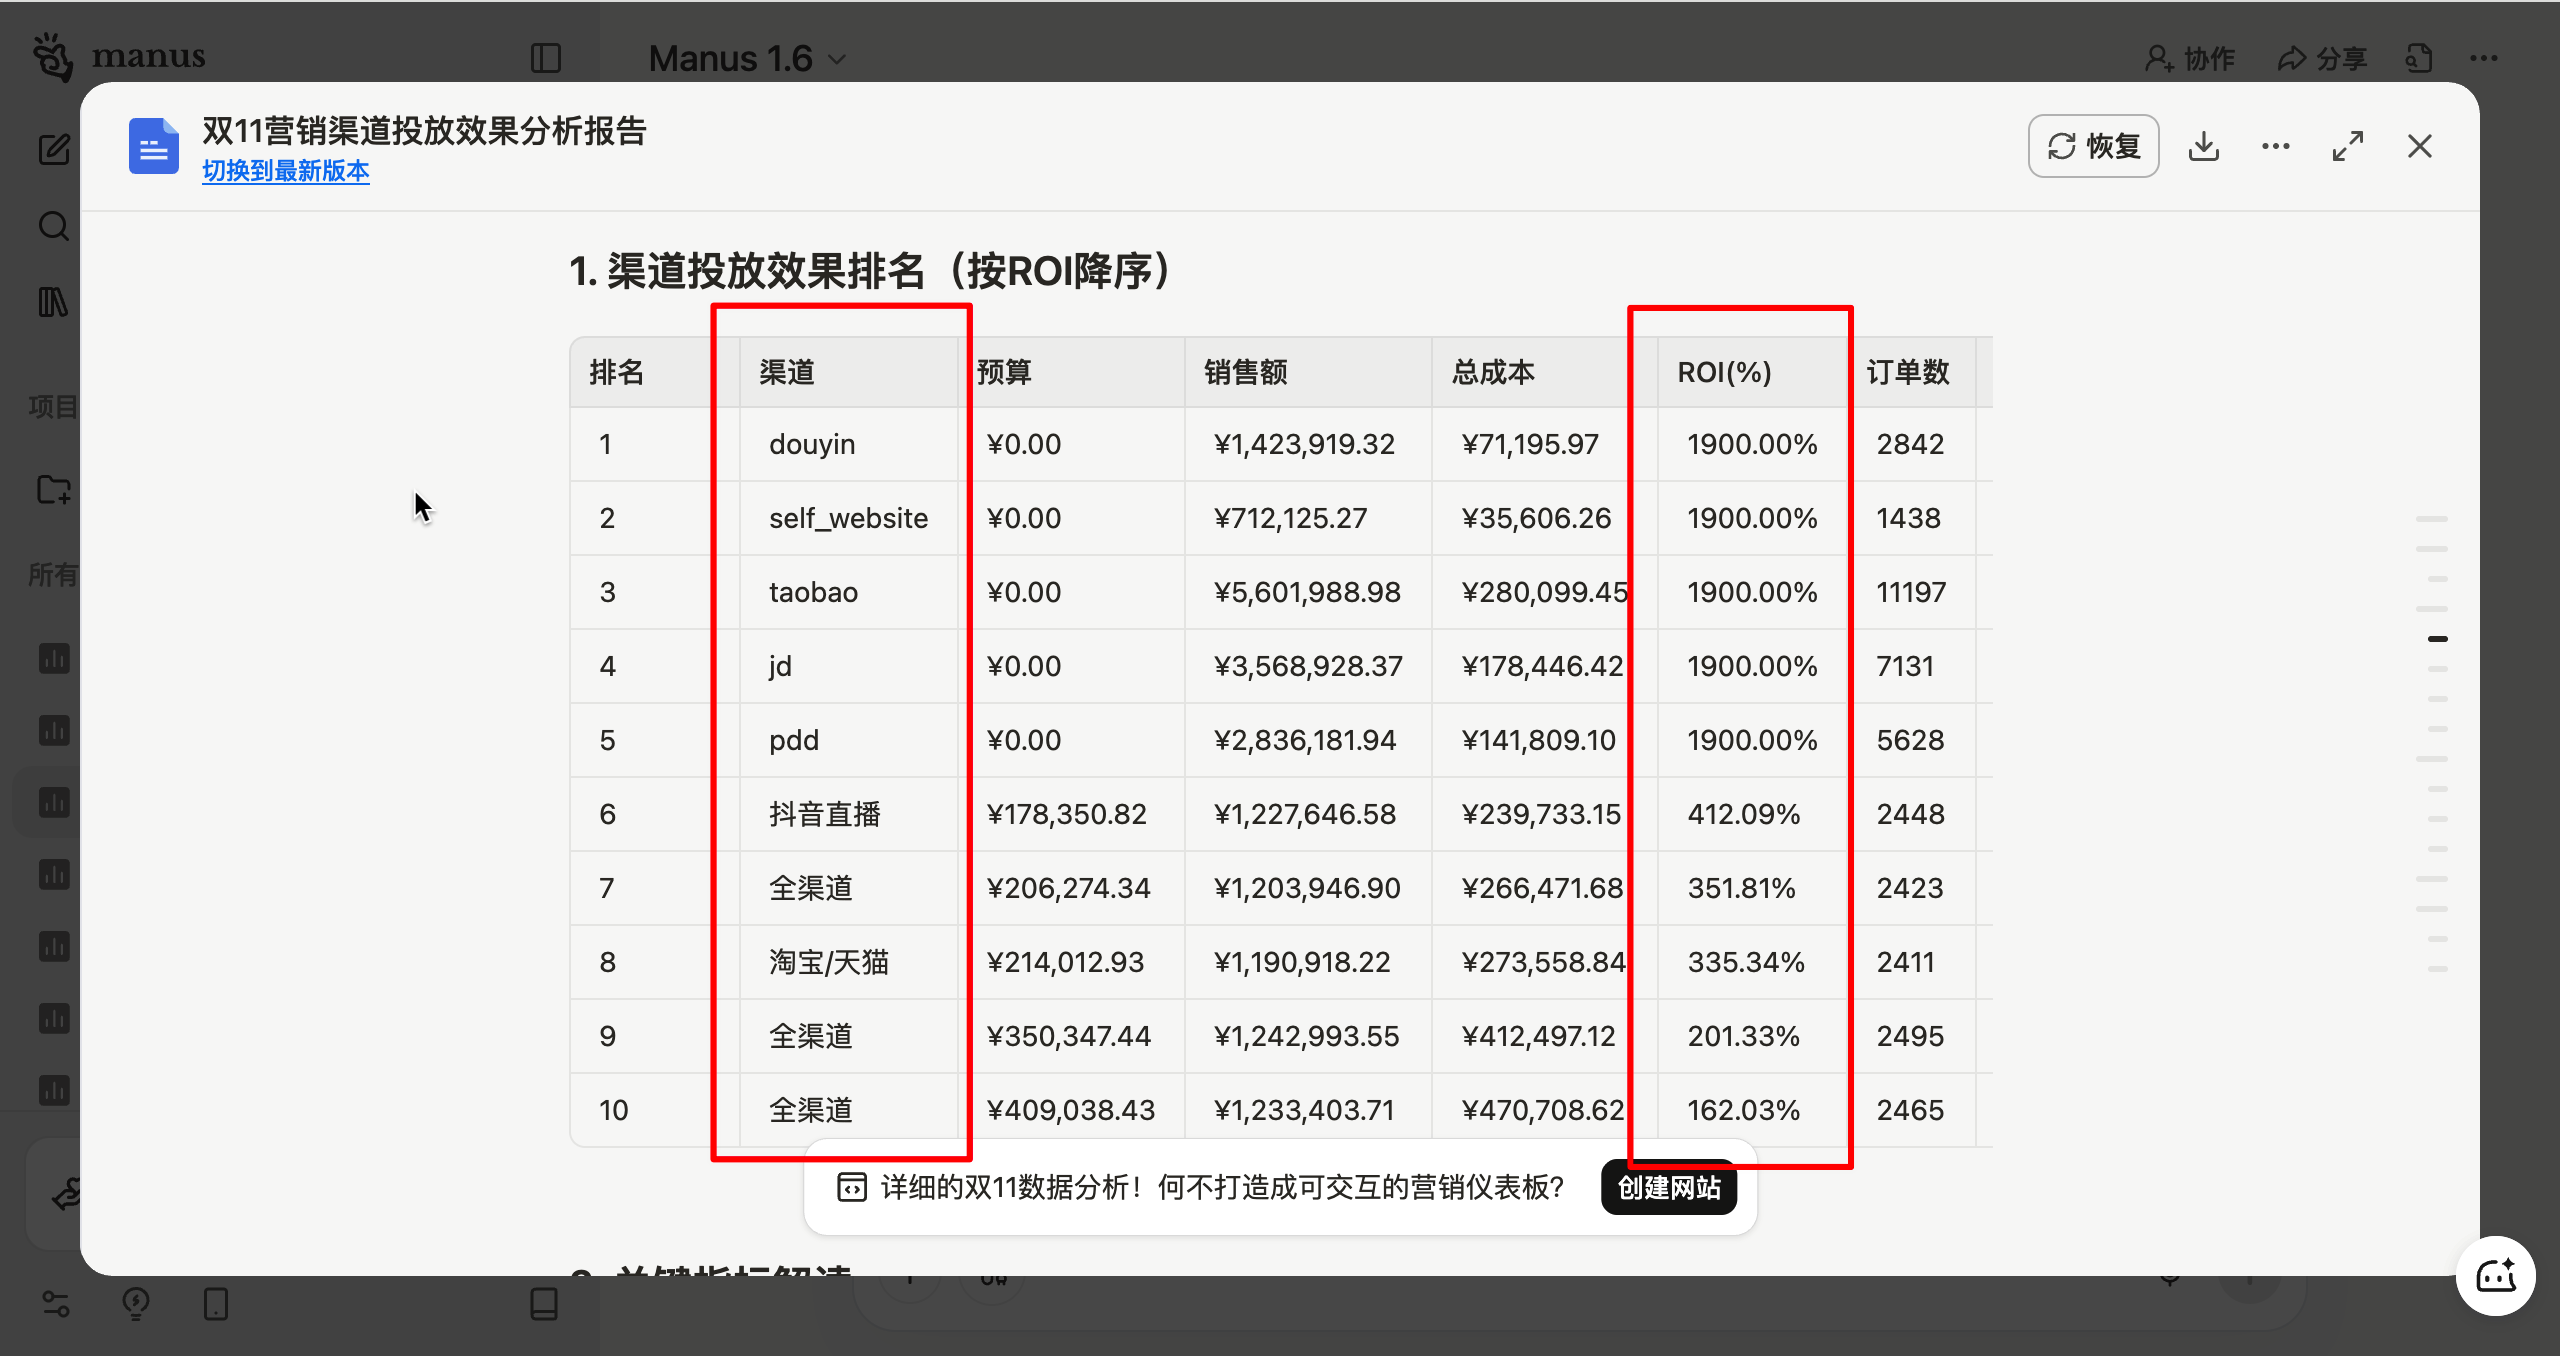Viewport: 2560px width, 1356px height.
Task: Click the 分享 share menu item
Action: [x=2322, y=59]
